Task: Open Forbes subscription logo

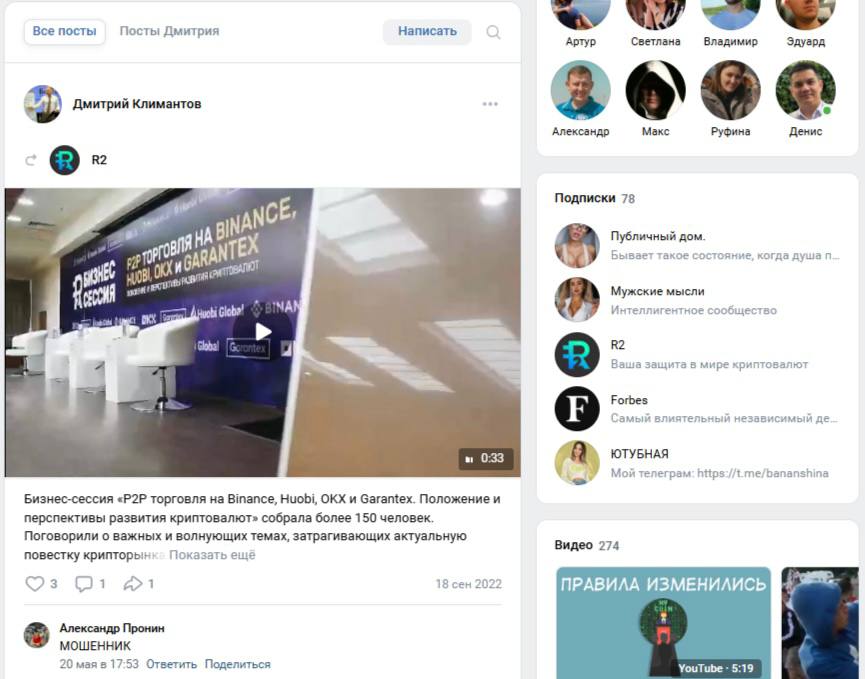Action: pos(576,409)
